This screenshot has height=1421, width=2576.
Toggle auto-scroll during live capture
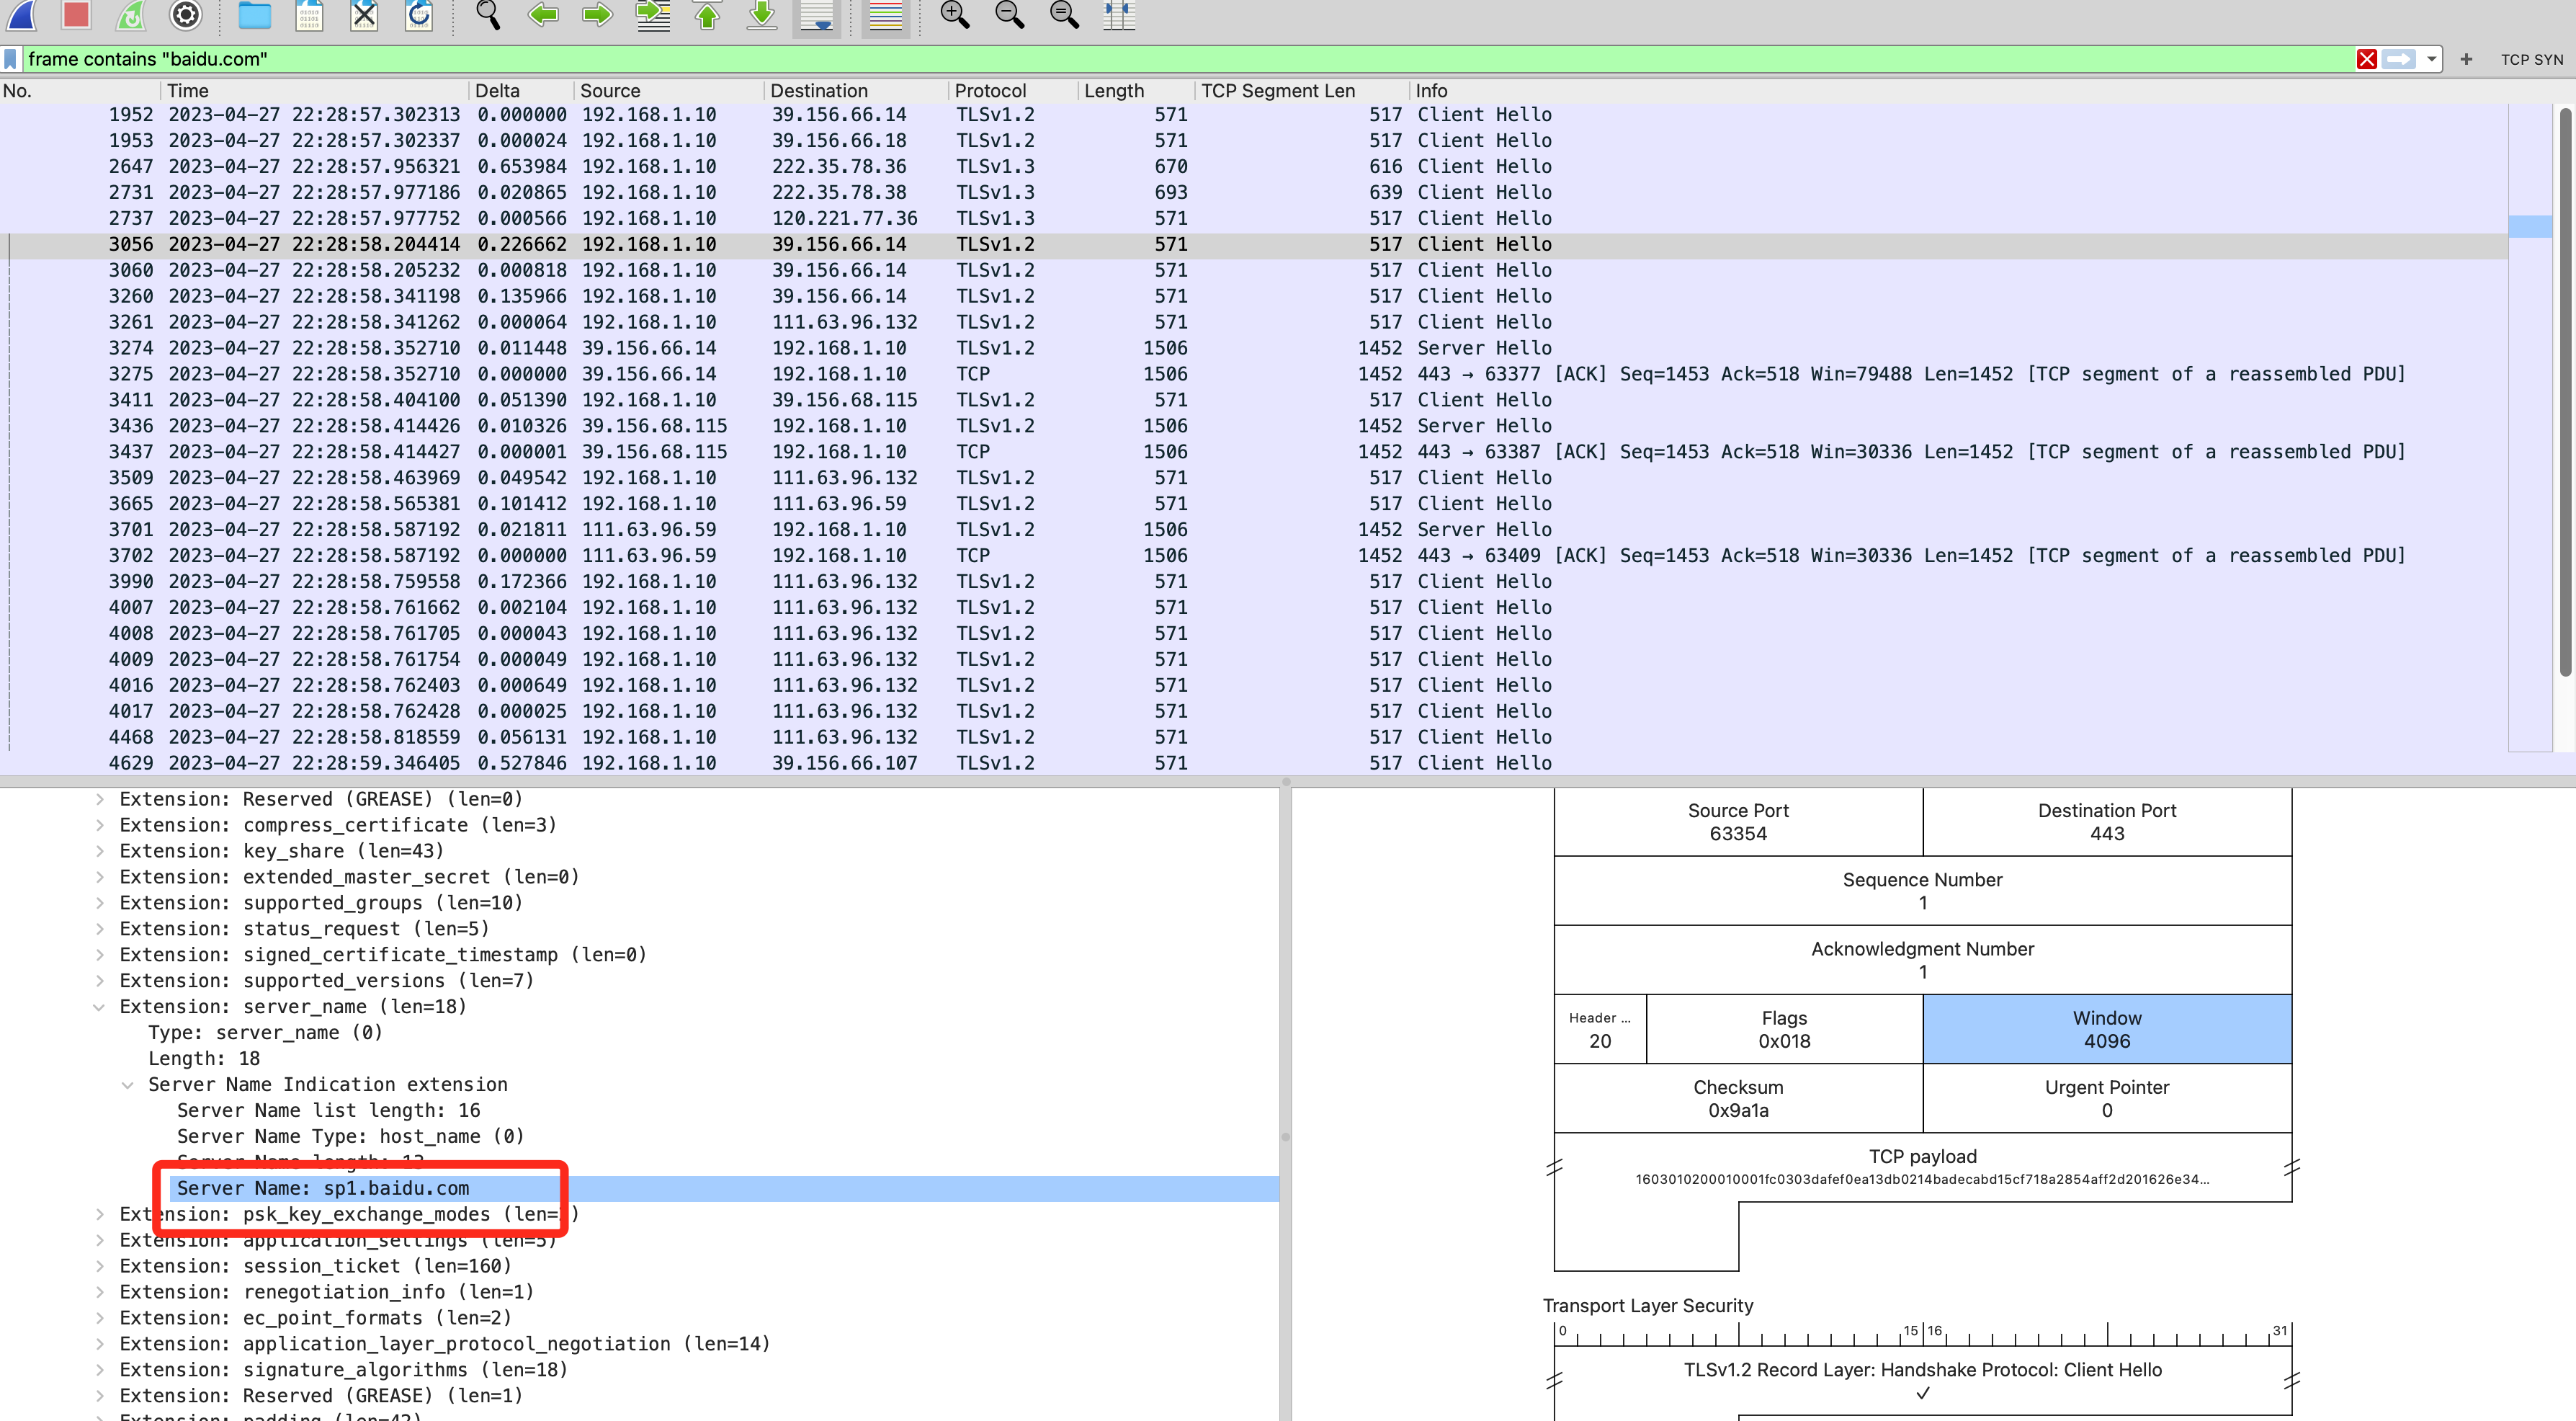[816, 17]
